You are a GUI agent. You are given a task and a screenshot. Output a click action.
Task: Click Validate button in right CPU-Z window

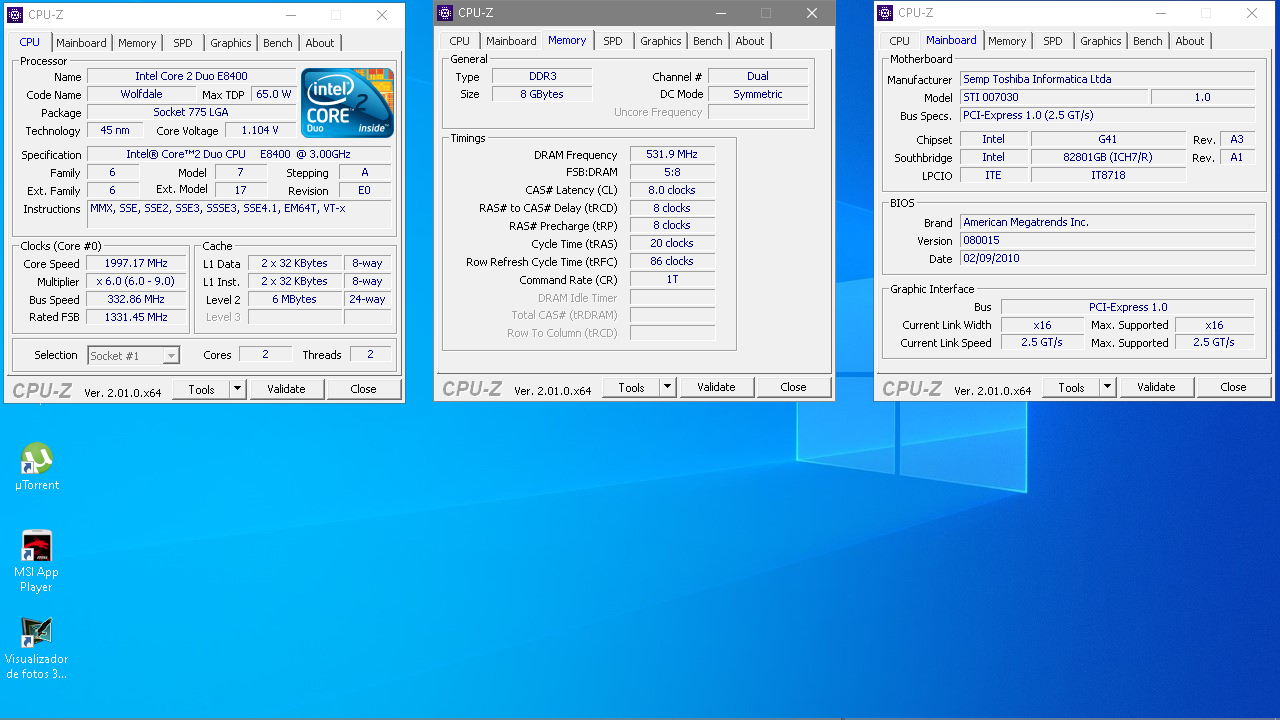point(1156,387)
